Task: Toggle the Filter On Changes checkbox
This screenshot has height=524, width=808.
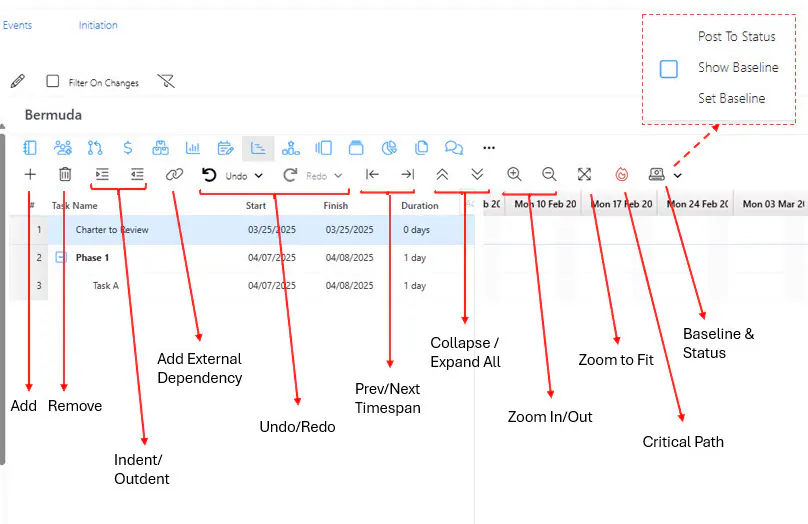Action: pos(53,81)
